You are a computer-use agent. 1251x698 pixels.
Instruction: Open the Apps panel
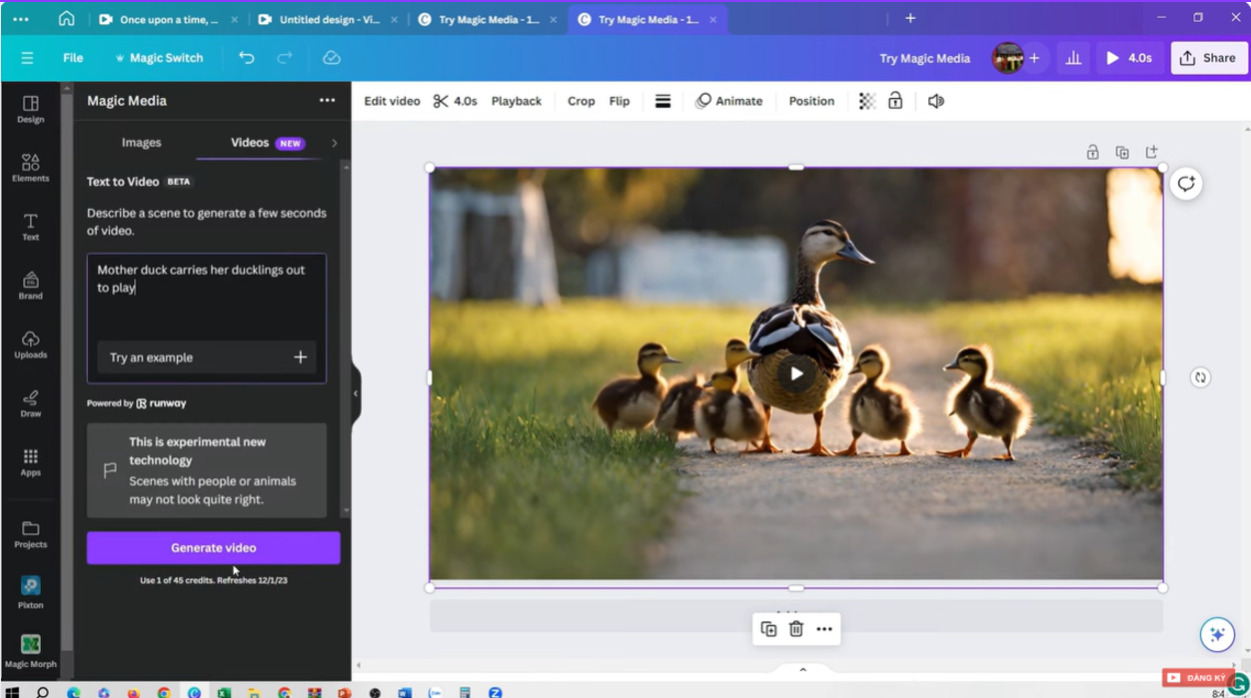[30, 462]
